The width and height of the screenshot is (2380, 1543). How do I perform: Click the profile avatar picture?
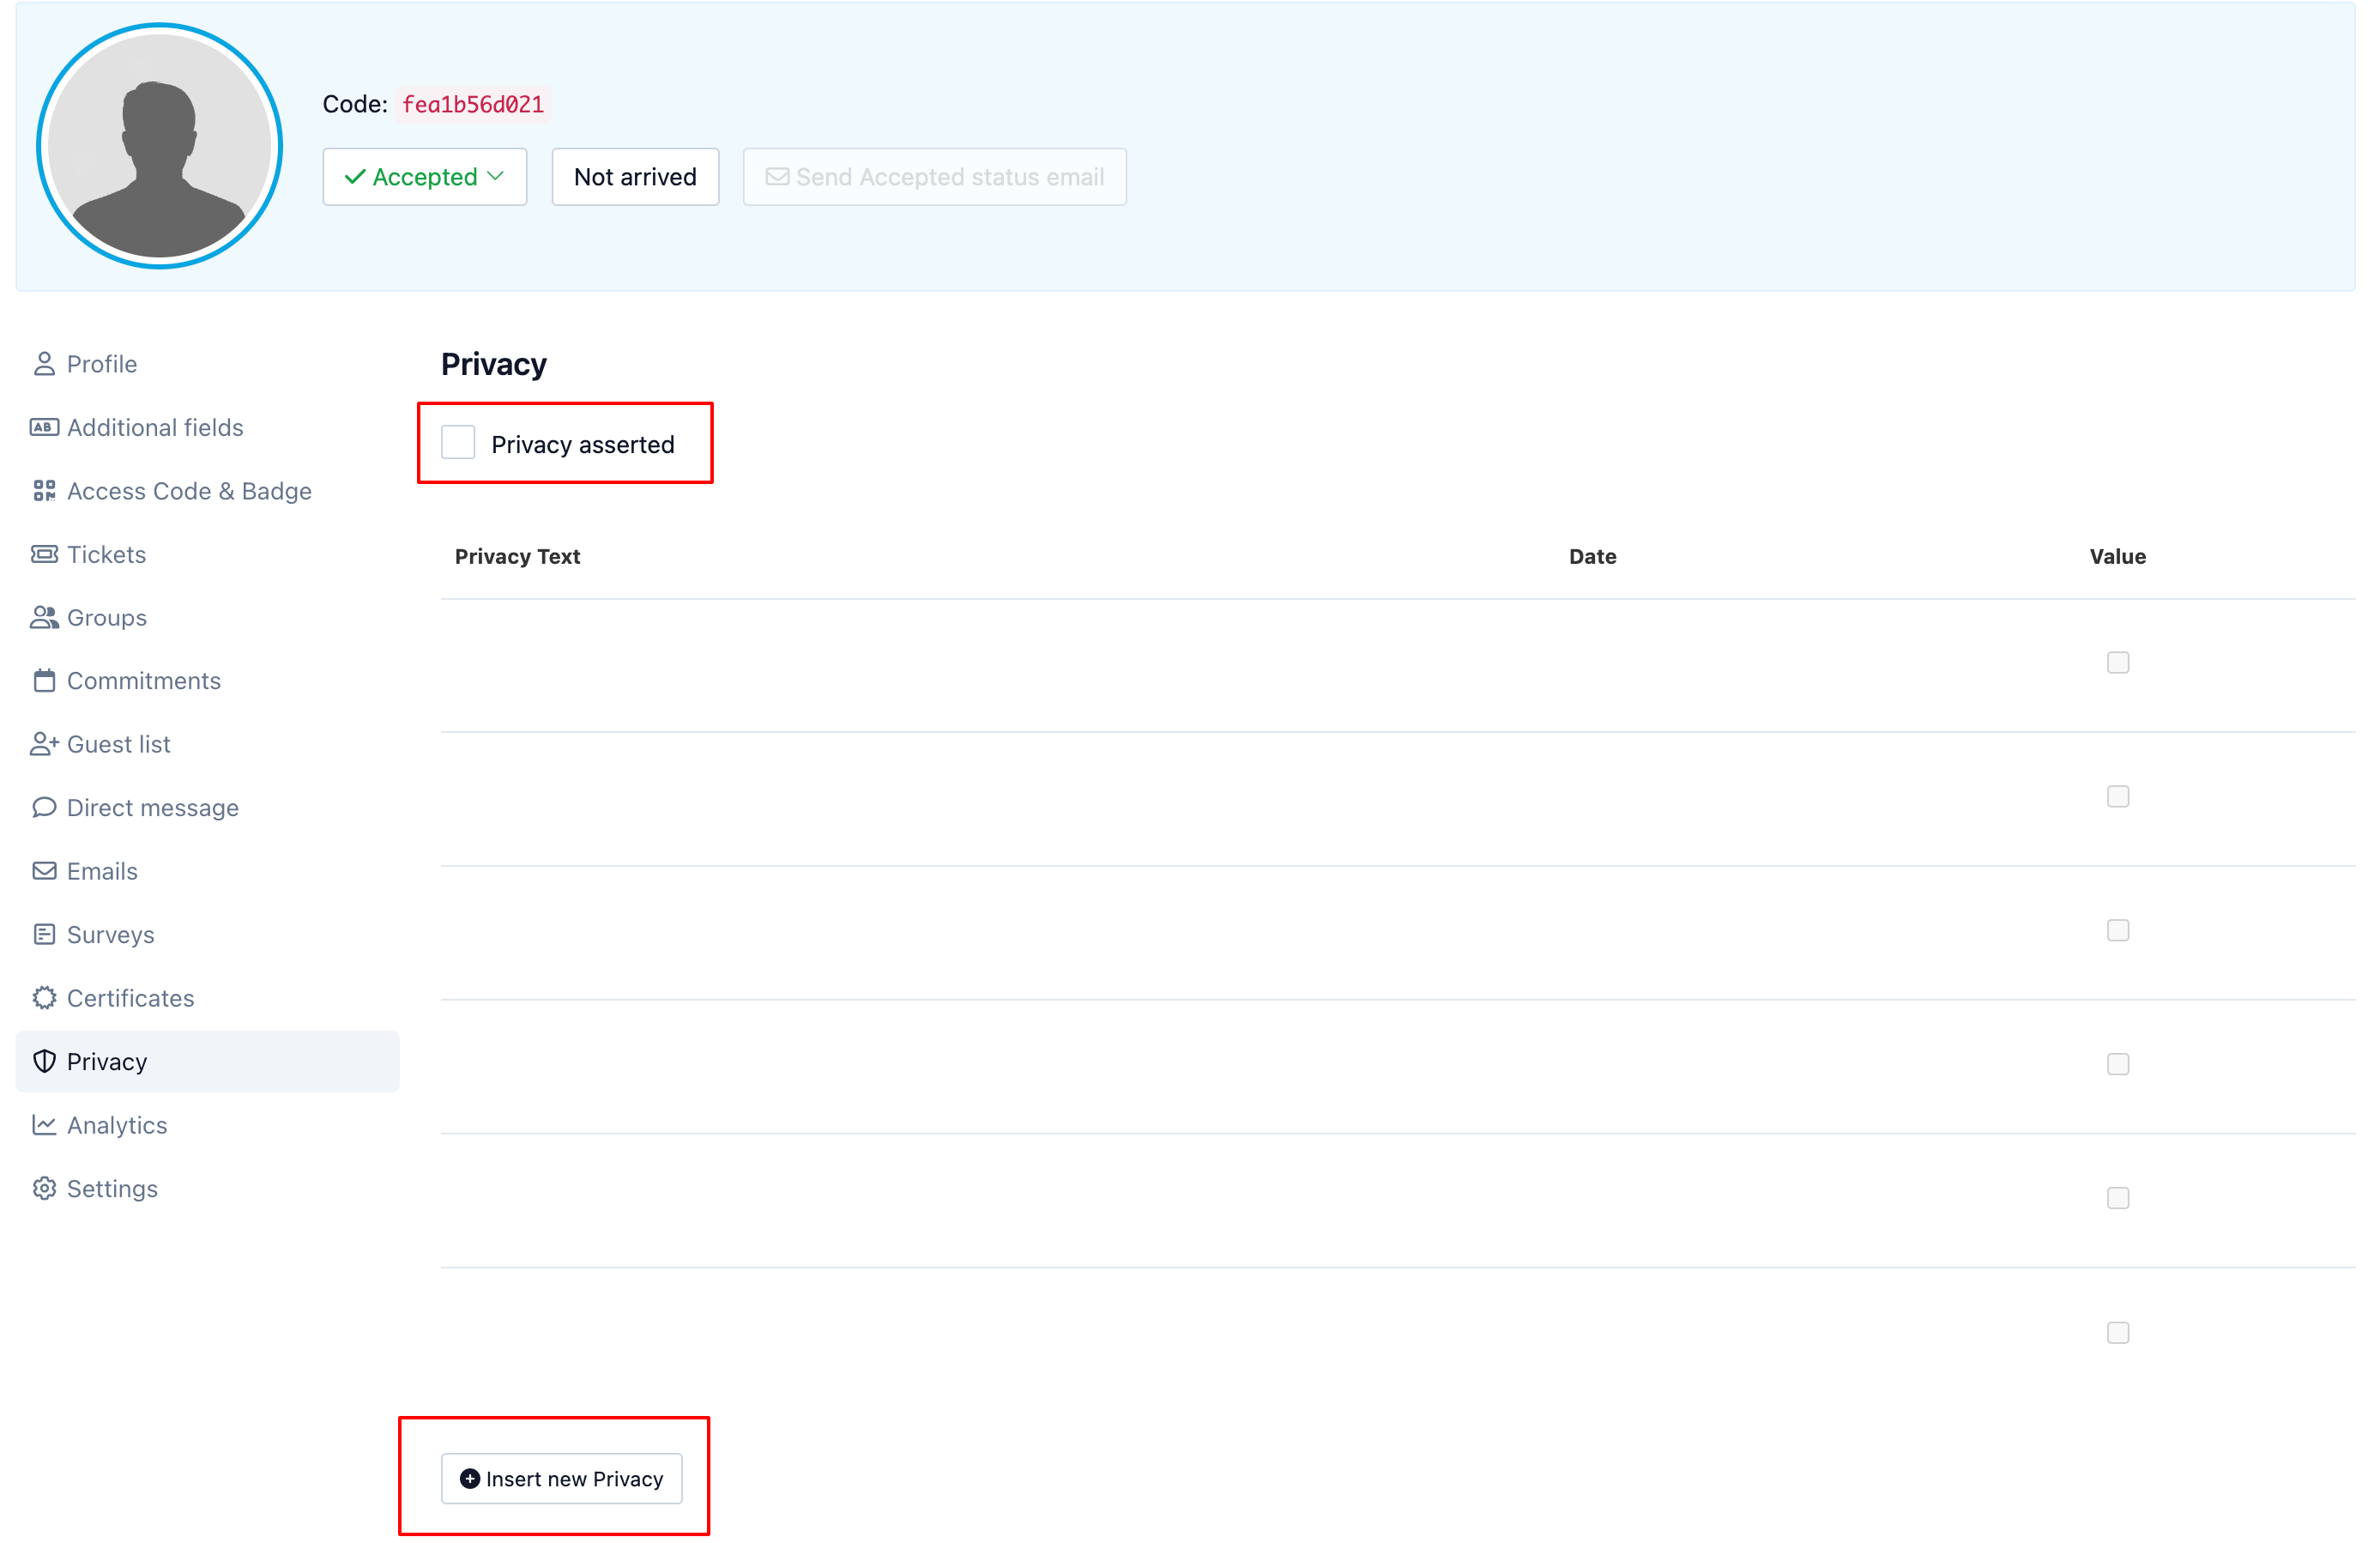tap(160, 146)
